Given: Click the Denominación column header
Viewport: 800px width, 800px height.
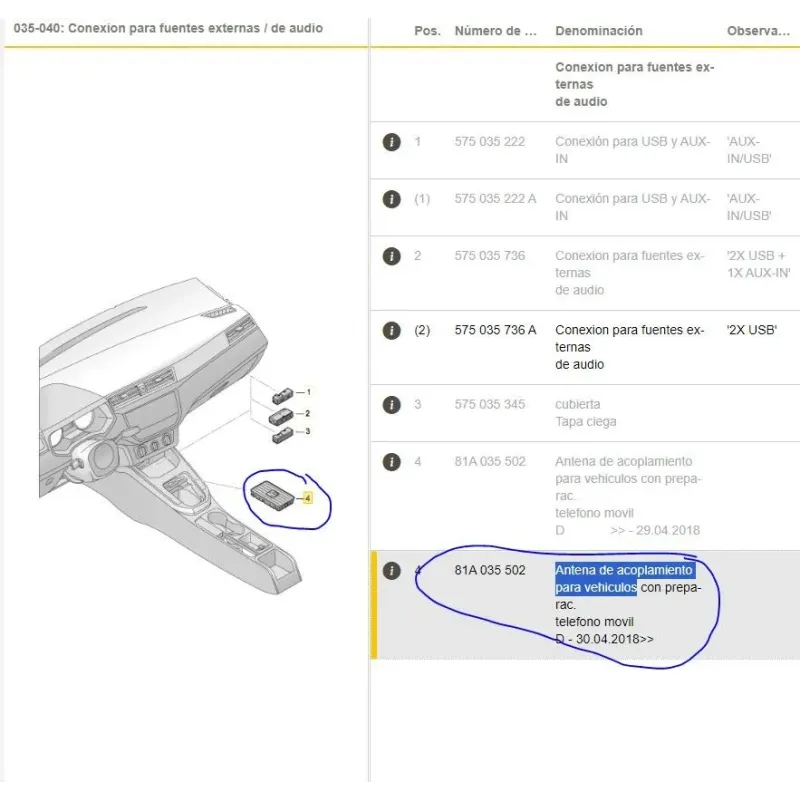Looking at the screenshot, I should [x=599, y=31].
